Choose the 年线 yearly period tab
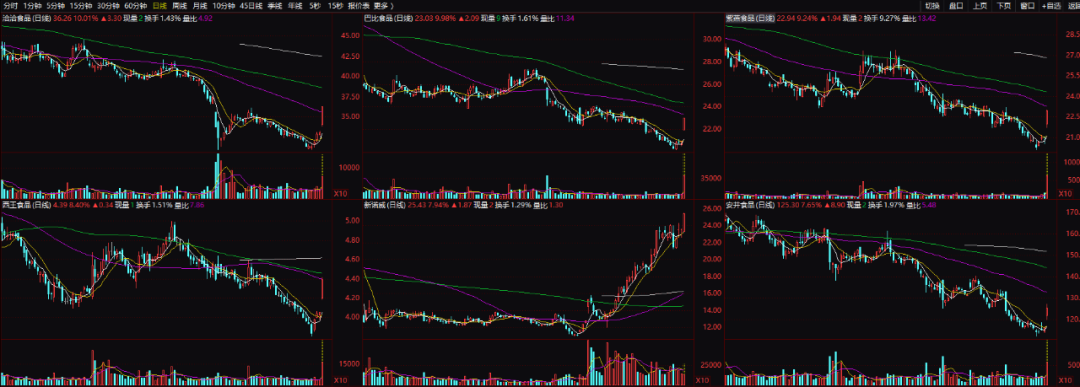The width and height of the screenshot is (1080, 387). 295,6
